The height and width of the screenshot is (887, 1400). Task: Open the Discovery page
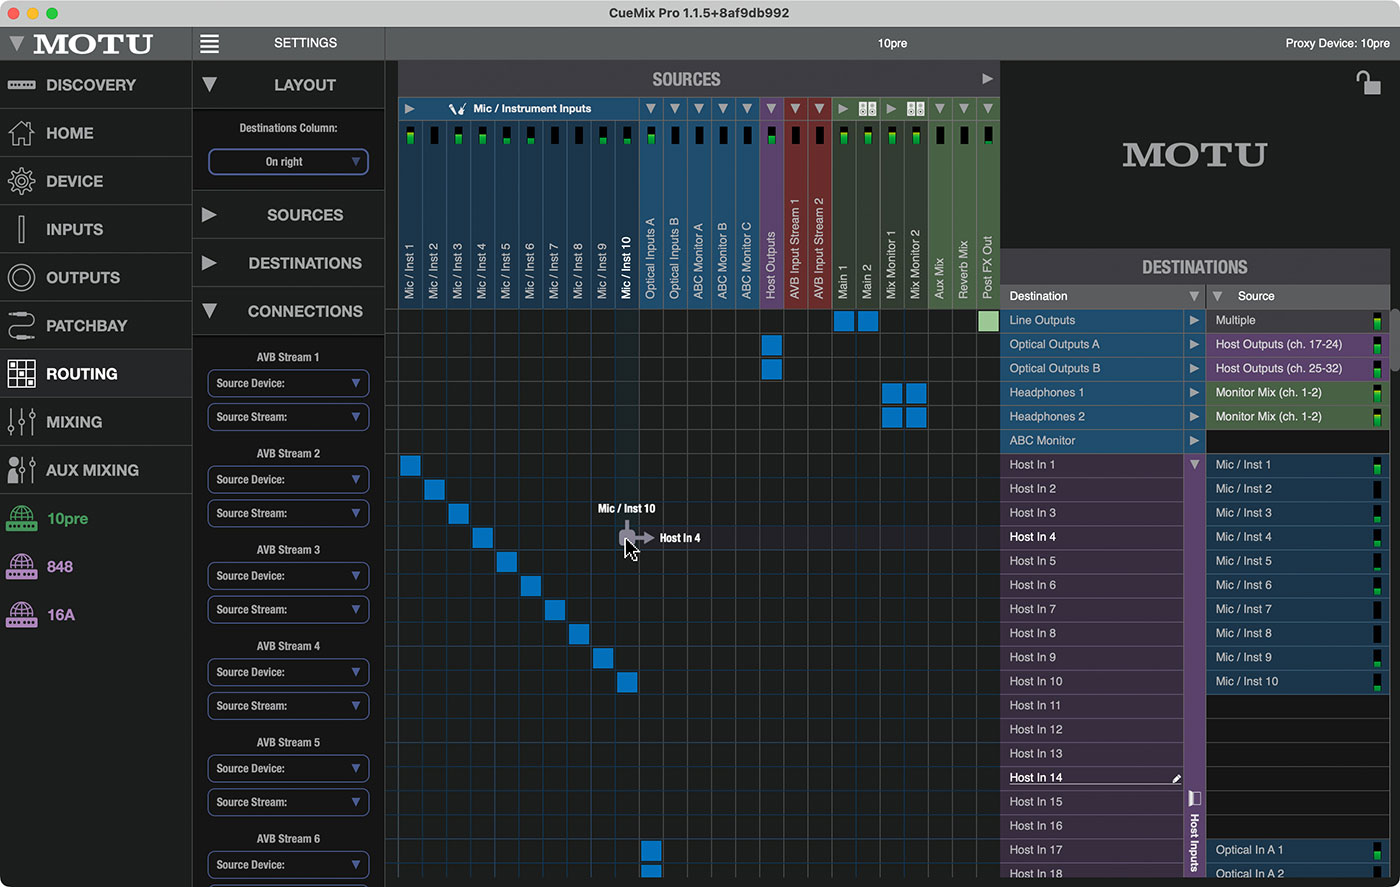pos(90,85)
